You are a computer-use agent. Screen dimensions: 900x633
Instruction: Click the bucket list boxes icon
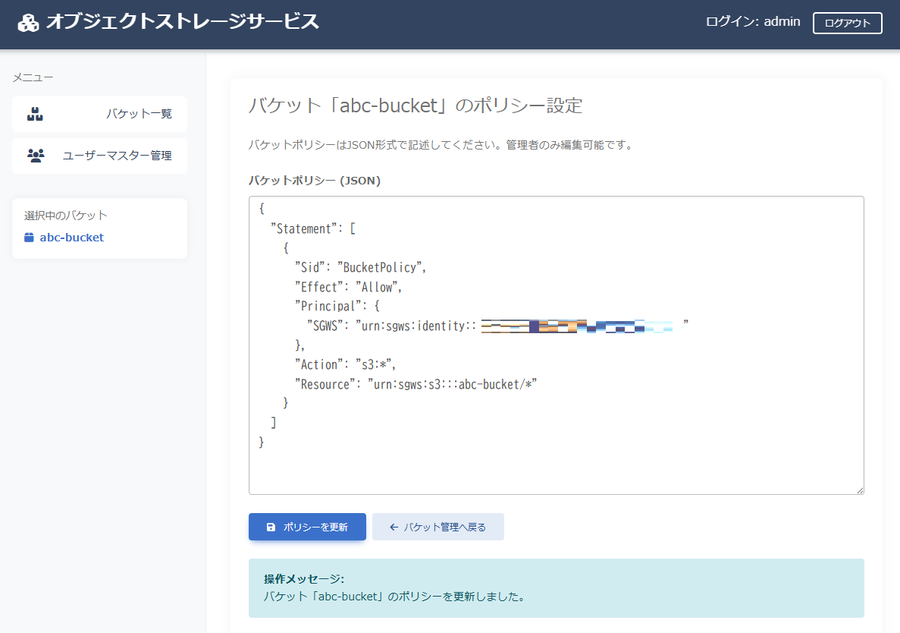(35, 114)
